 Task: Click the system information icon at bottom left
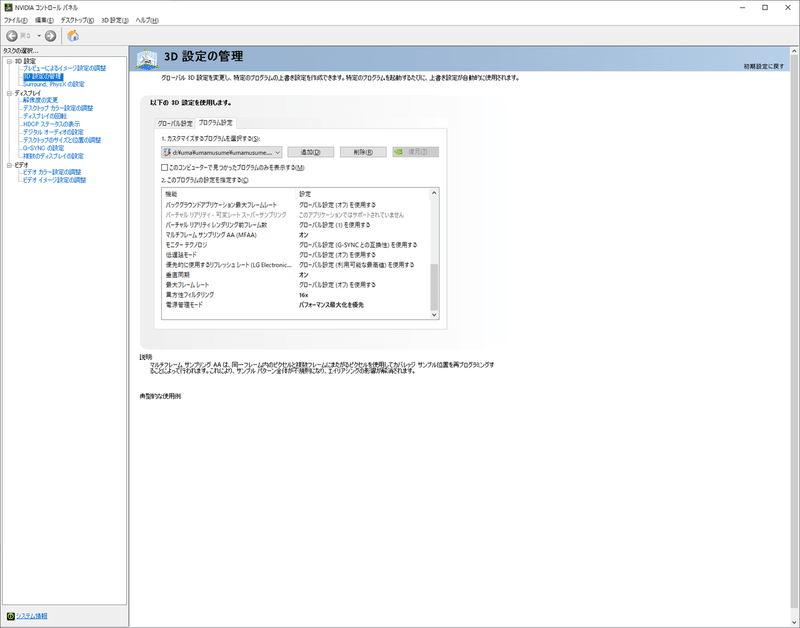click(10, 616)
